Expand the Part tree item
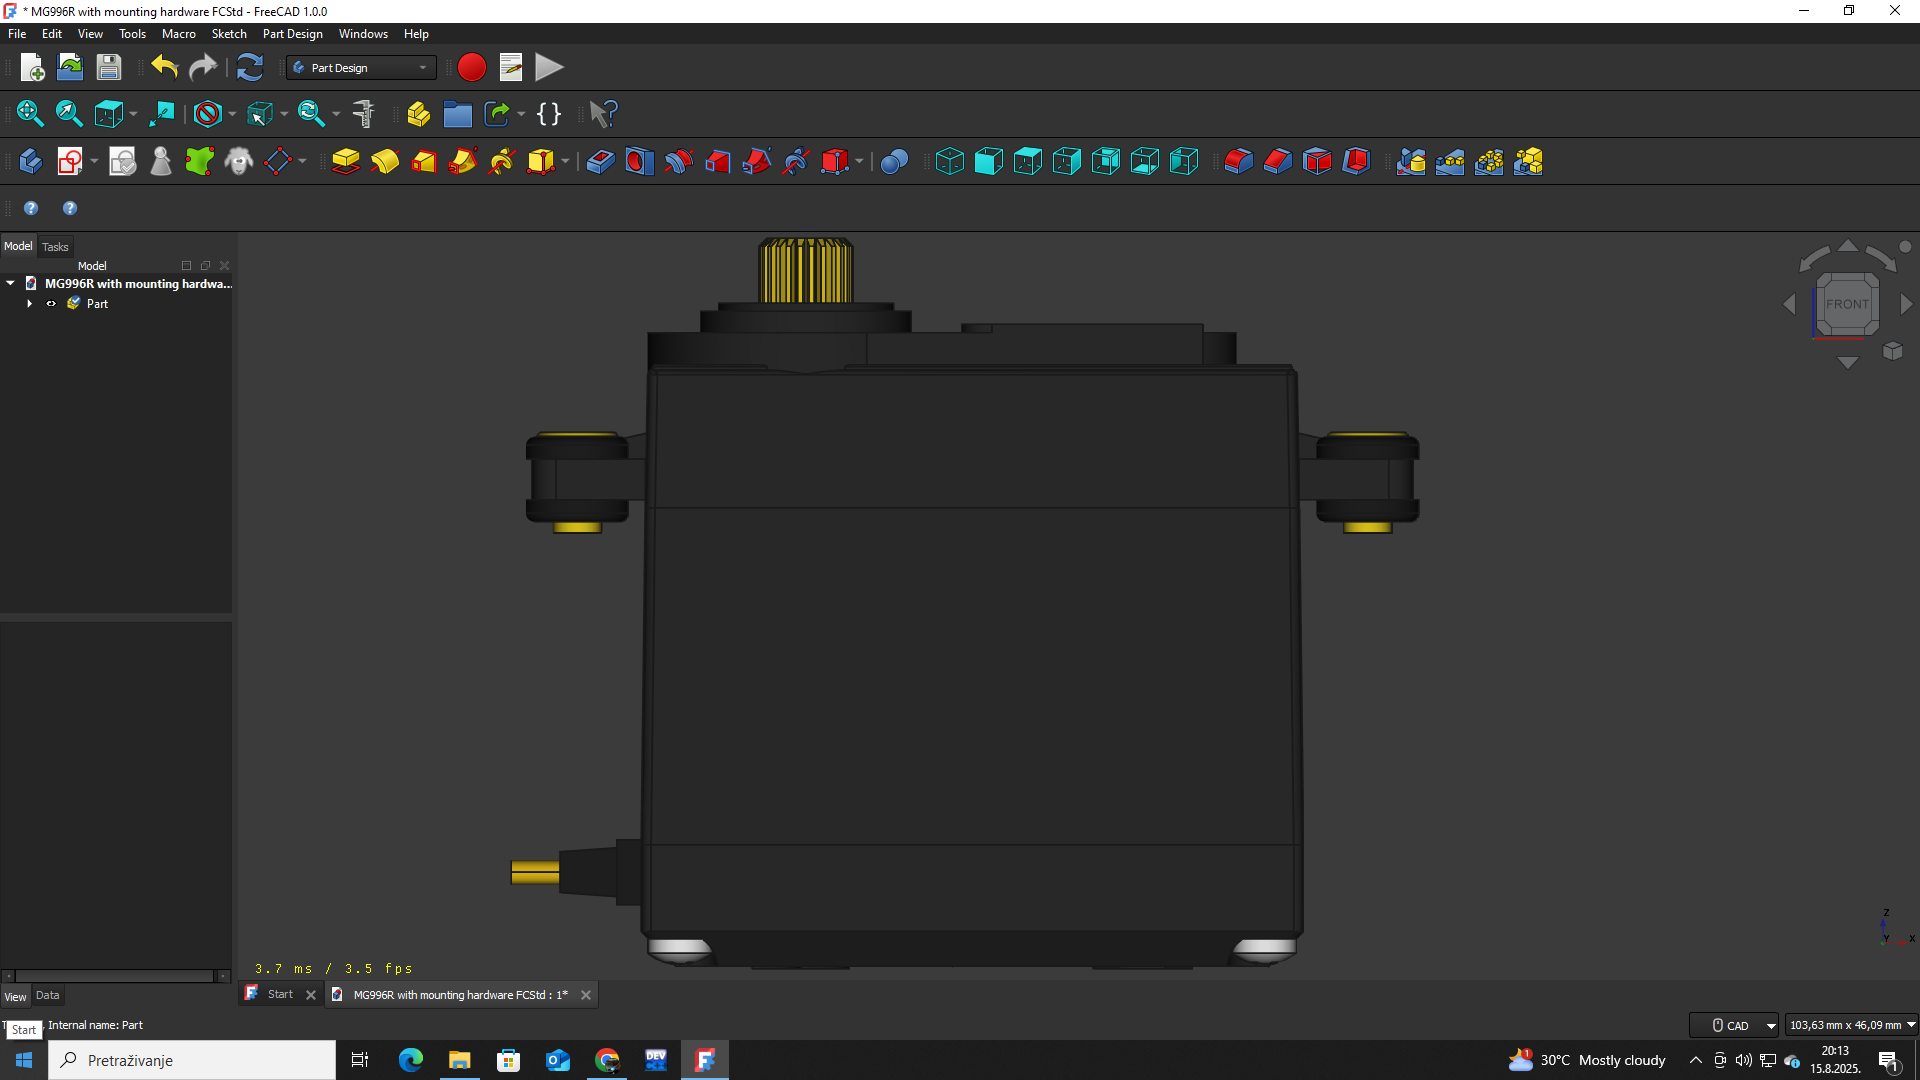The image size is (1920, 1080). 30,304
